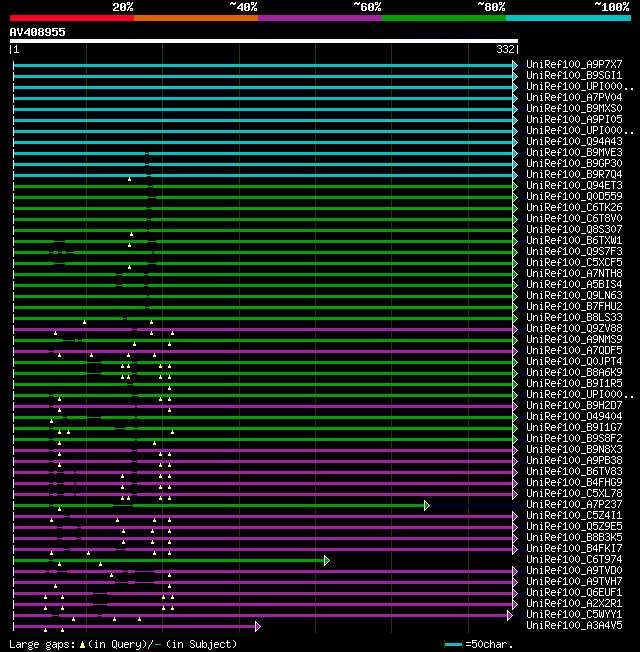Click the arrowhead ending the A7P237 alignment
This screenshot has width=640, height=652.
[x=427, y=506]
